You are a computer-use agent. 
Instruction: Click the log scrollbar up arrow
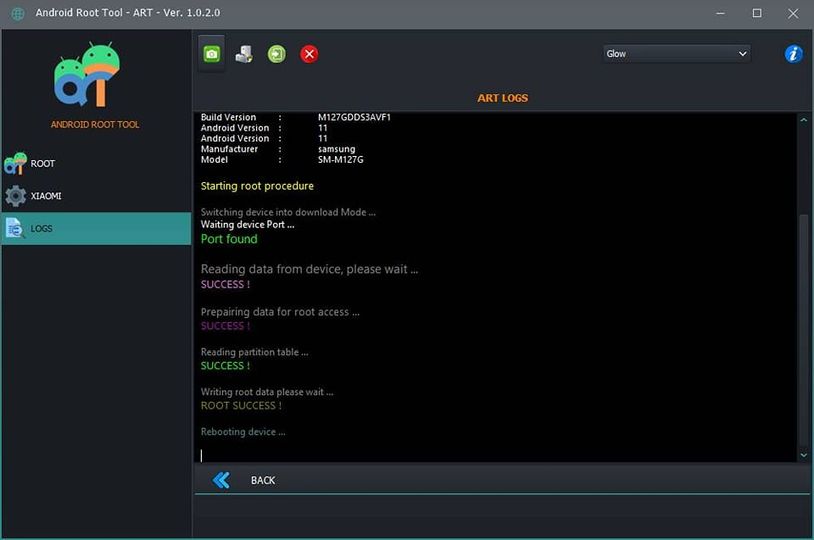tap(804, 120)
